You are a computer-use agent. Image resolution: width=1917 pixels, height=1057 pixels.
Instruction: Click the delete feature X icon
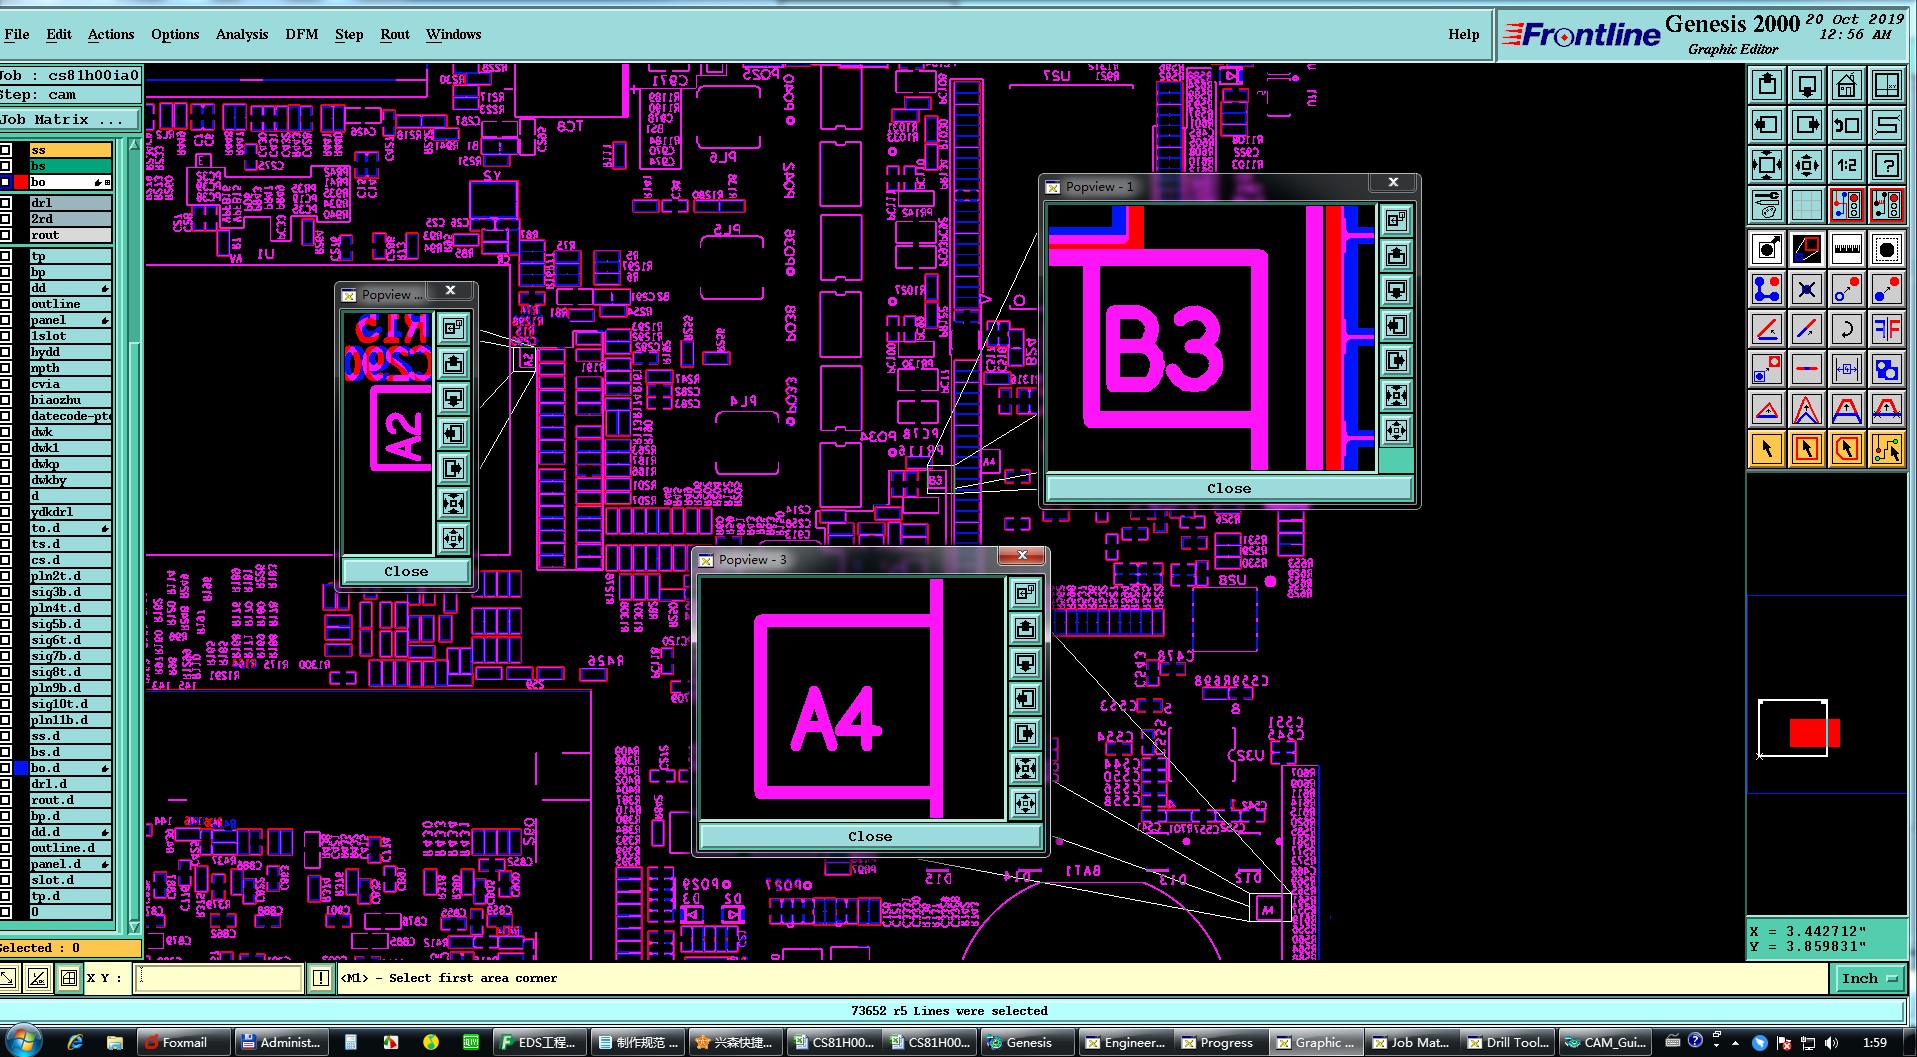(x=1807, y=289)
